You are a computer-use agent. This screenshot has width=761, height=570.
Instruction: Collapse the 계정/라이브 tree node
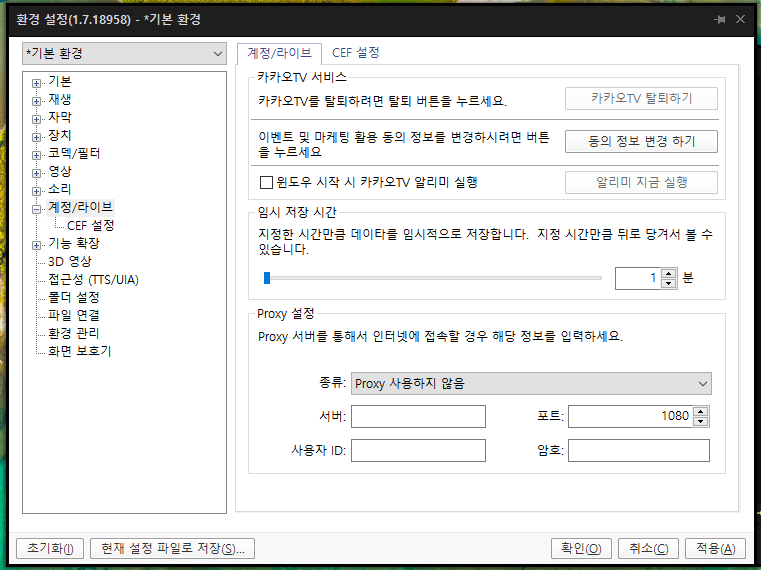[36, 209]
